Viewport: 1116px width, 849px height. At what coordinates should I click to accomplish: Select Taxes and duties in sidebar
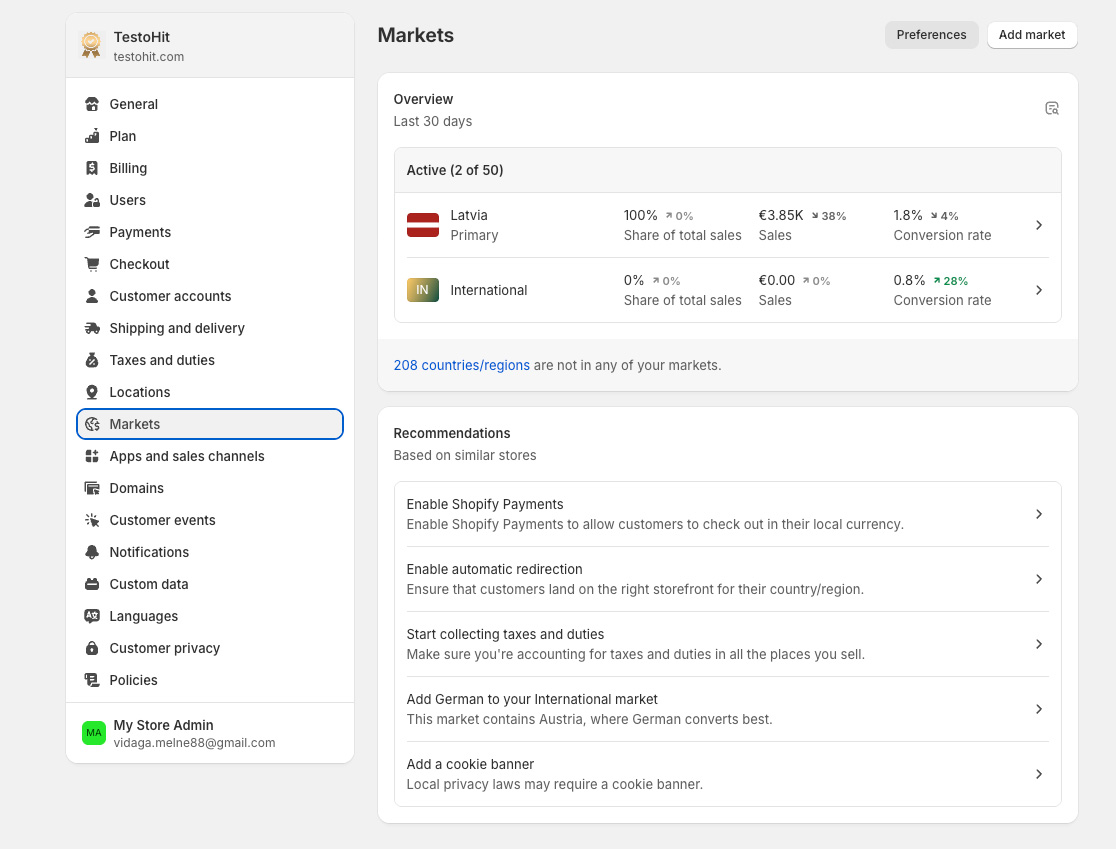[162, 360]
